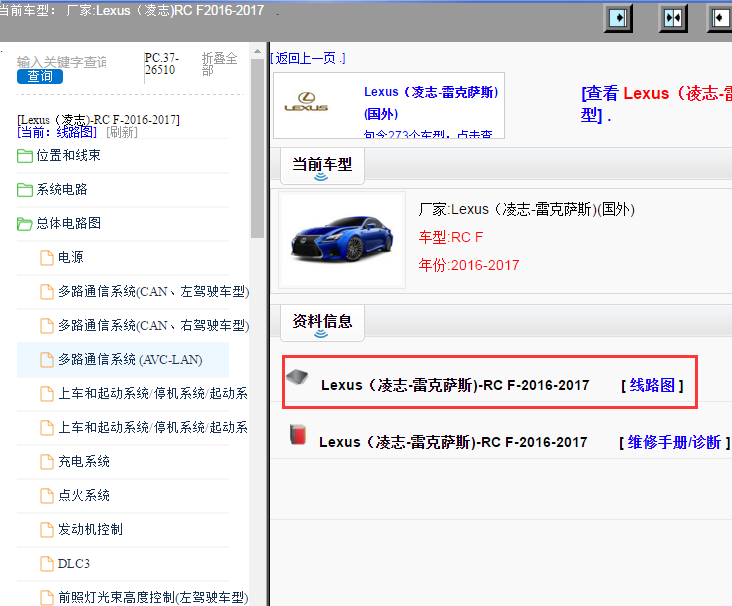
Task: Click PC.37-26510 text in sidebar
Action: click(x=162, y=64)
